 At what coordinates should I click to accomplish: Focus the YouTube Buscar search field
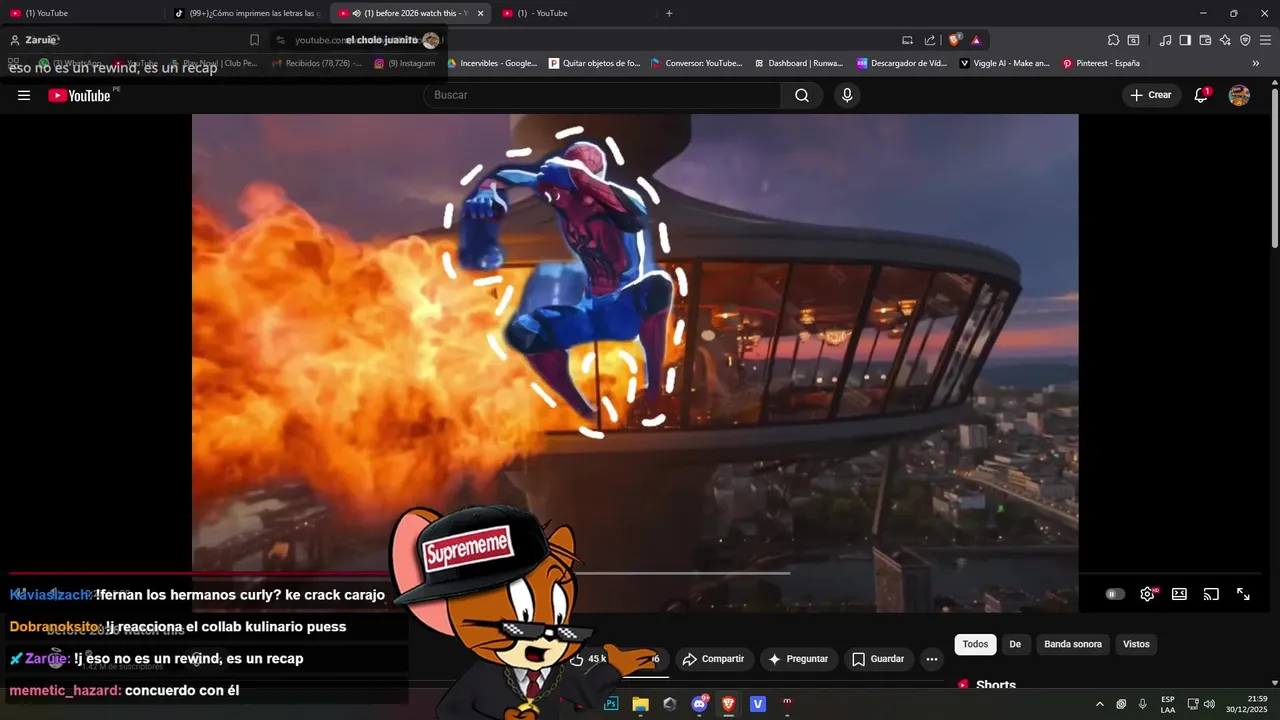pos(602,95)
